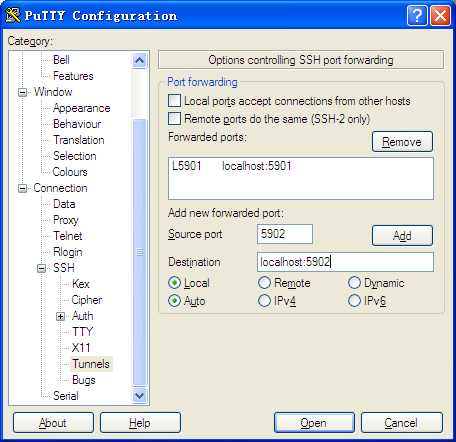
Task: Close the PuTTY Configuration window
Action: (x=440, y=15)
